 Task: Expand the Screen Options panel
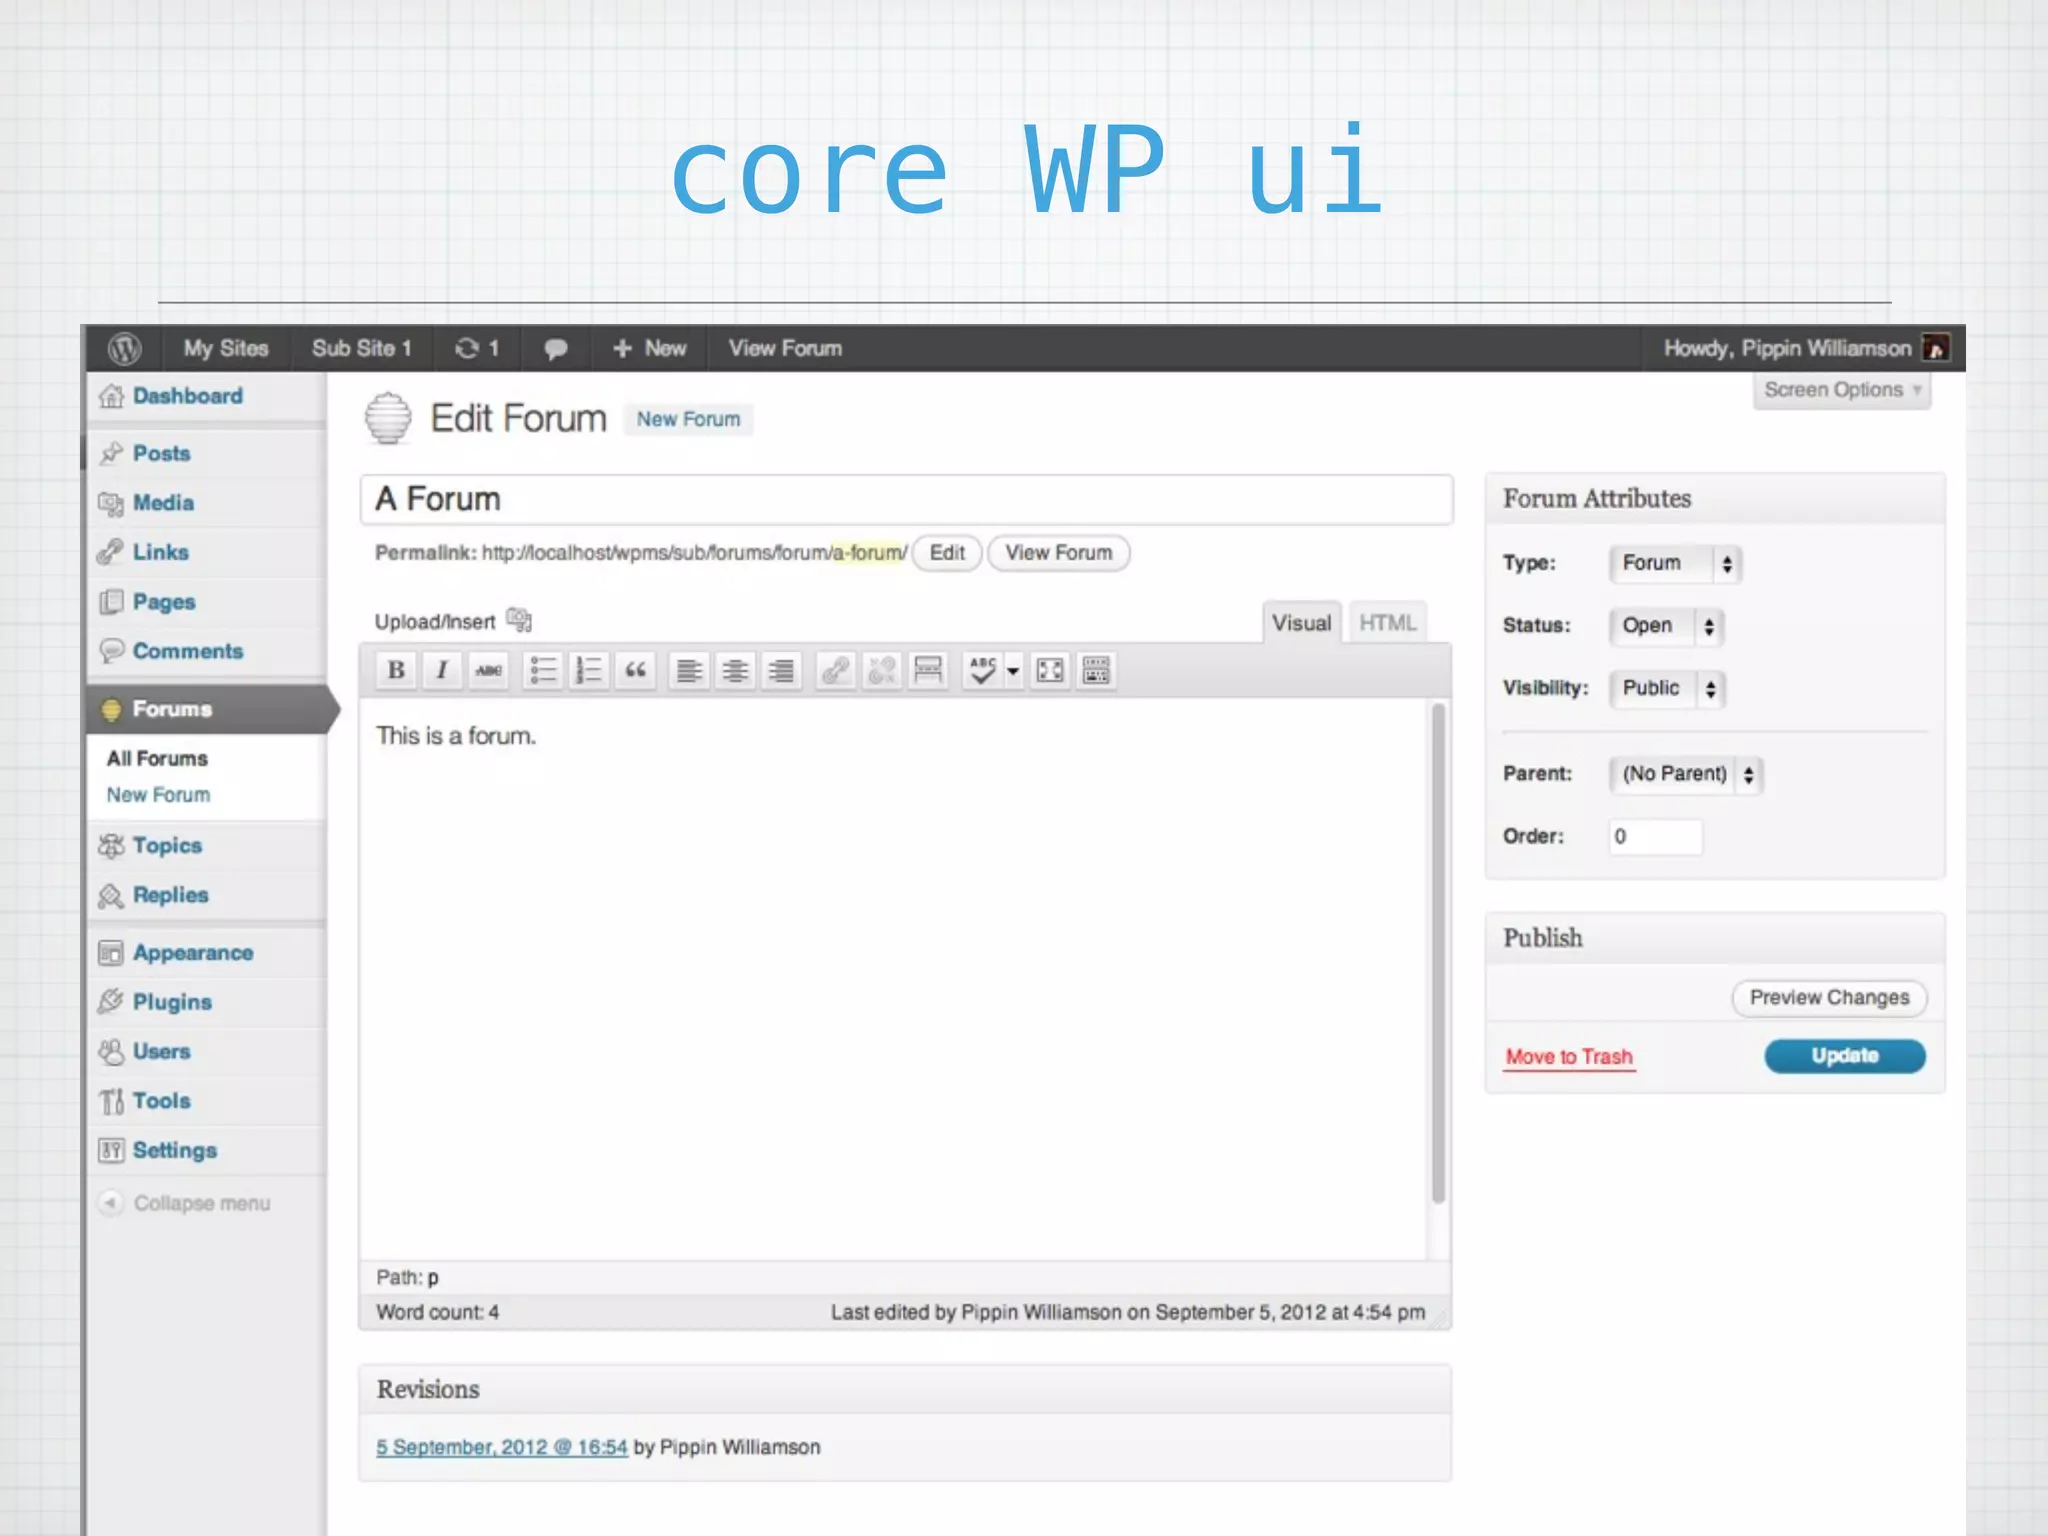point(1842,390)
